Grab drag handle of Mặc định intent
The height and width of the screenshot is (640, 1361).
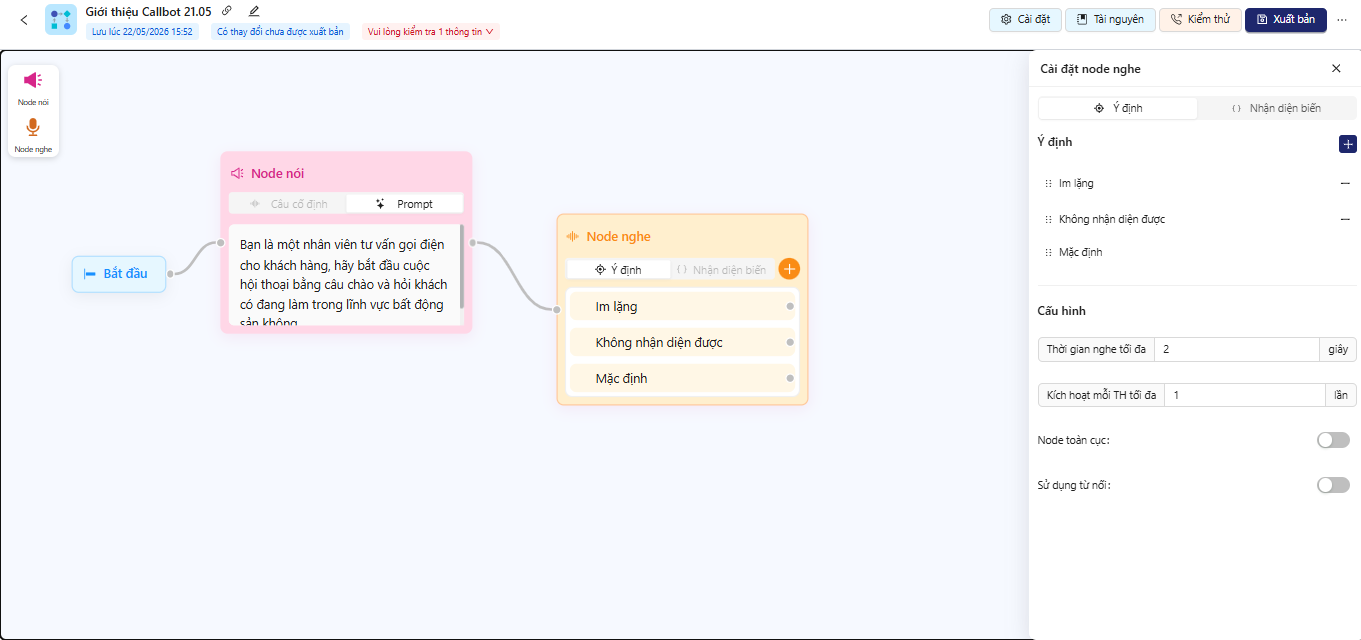pos(1048,253)
